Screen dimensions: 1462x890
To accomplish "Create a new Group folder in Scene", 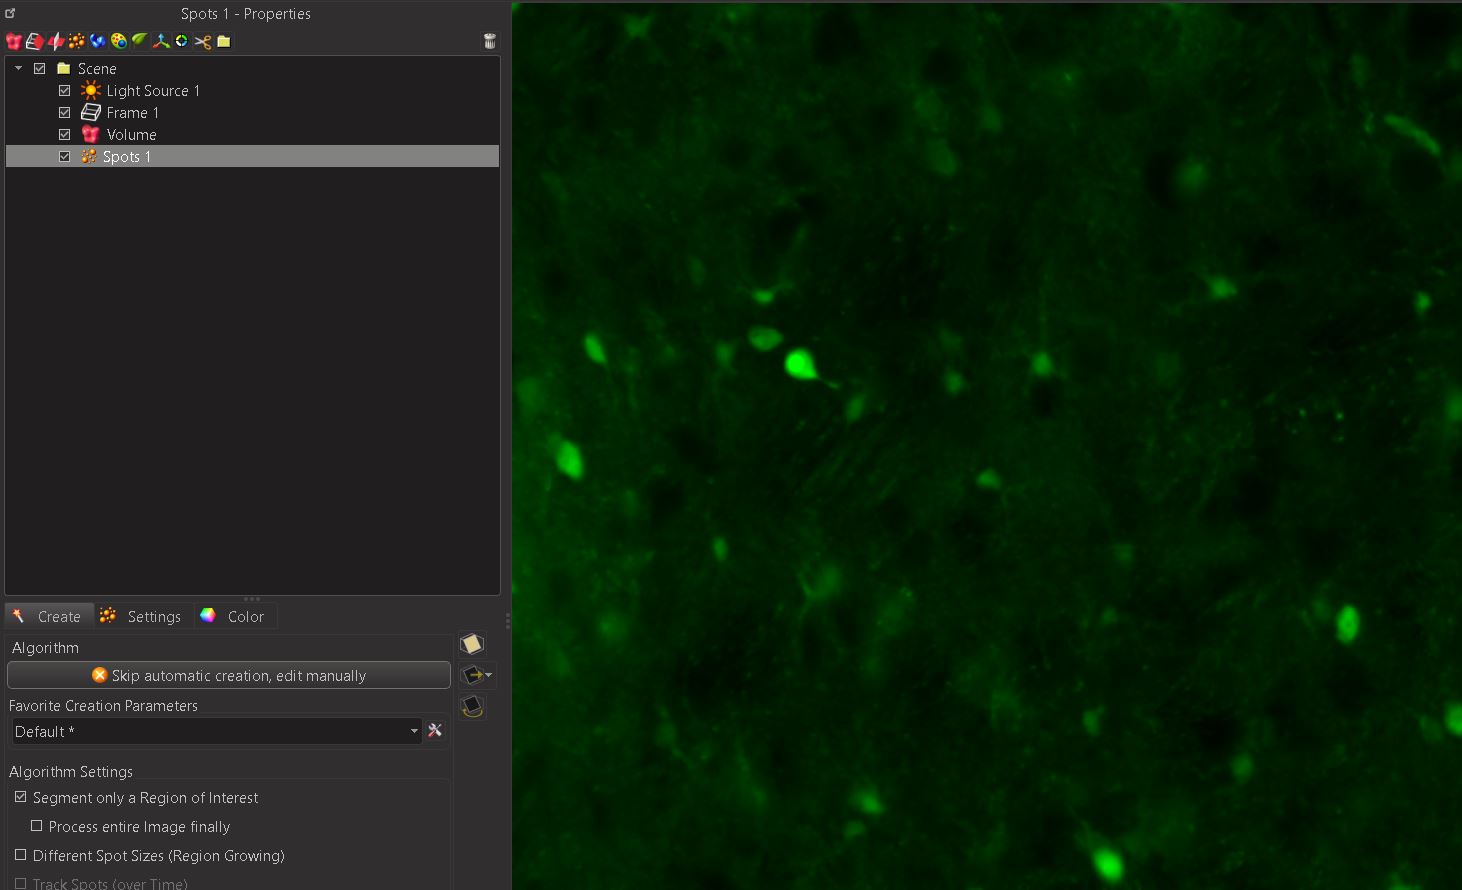I will 222,41.
